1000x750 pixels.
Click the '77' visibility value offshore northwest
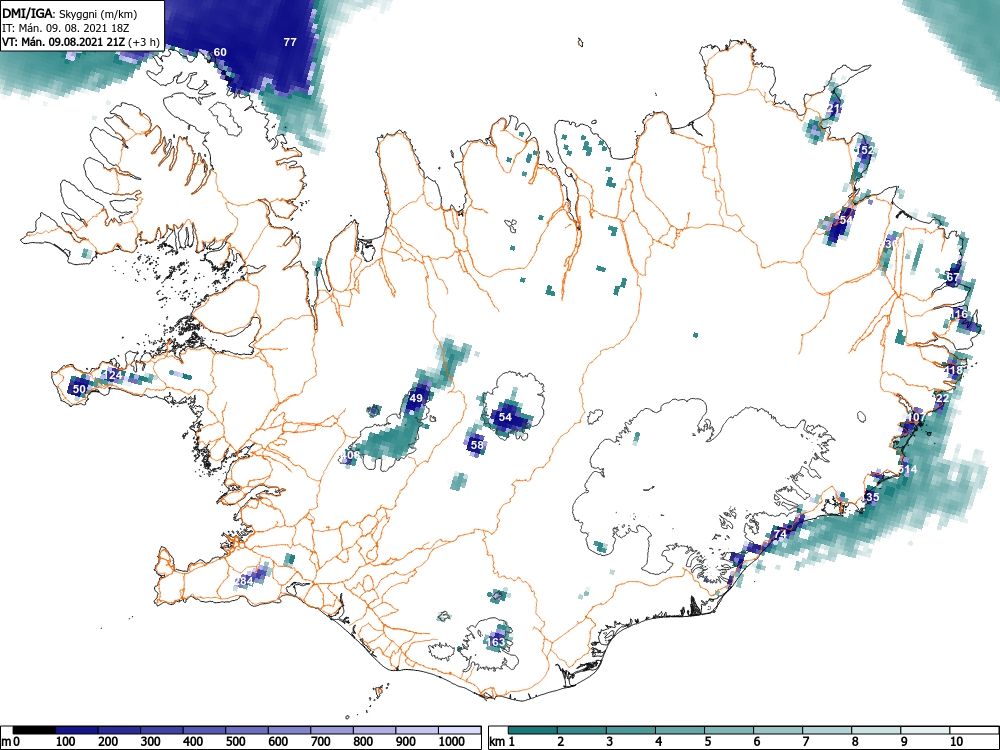[x=290, y=42]
